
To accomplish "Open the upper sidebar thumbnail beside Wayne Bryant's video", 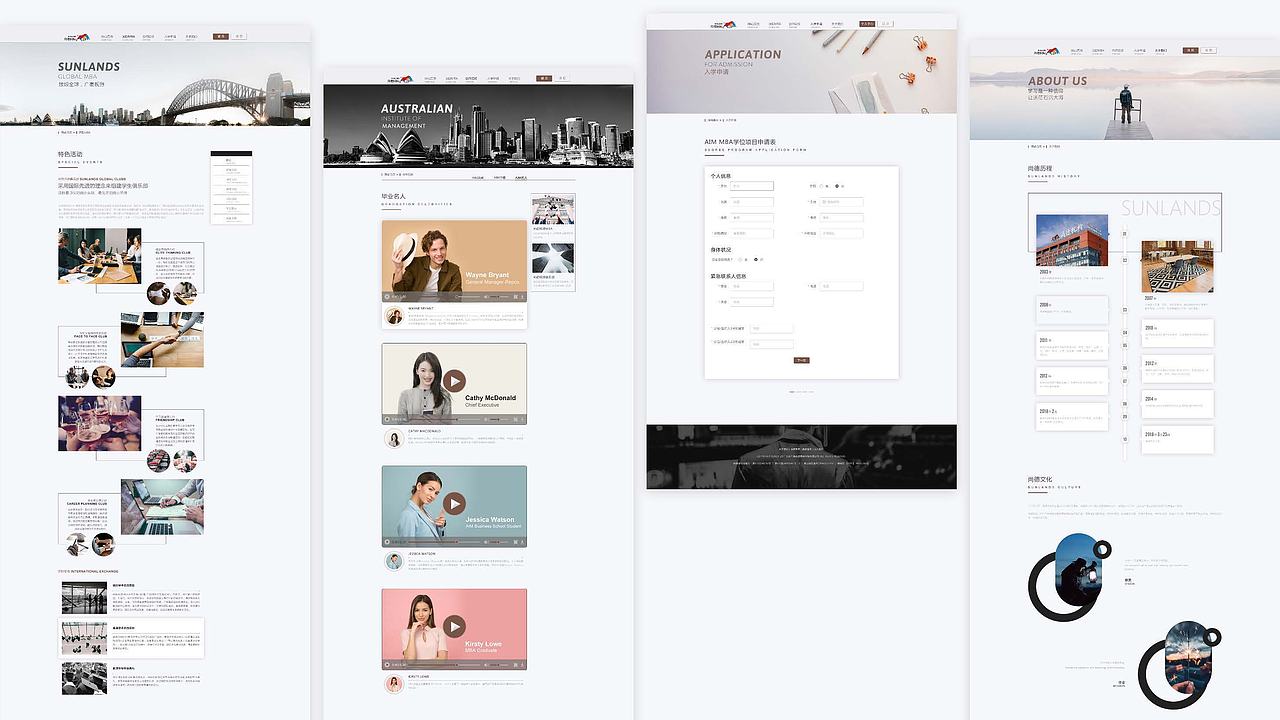I will (553, 210).
